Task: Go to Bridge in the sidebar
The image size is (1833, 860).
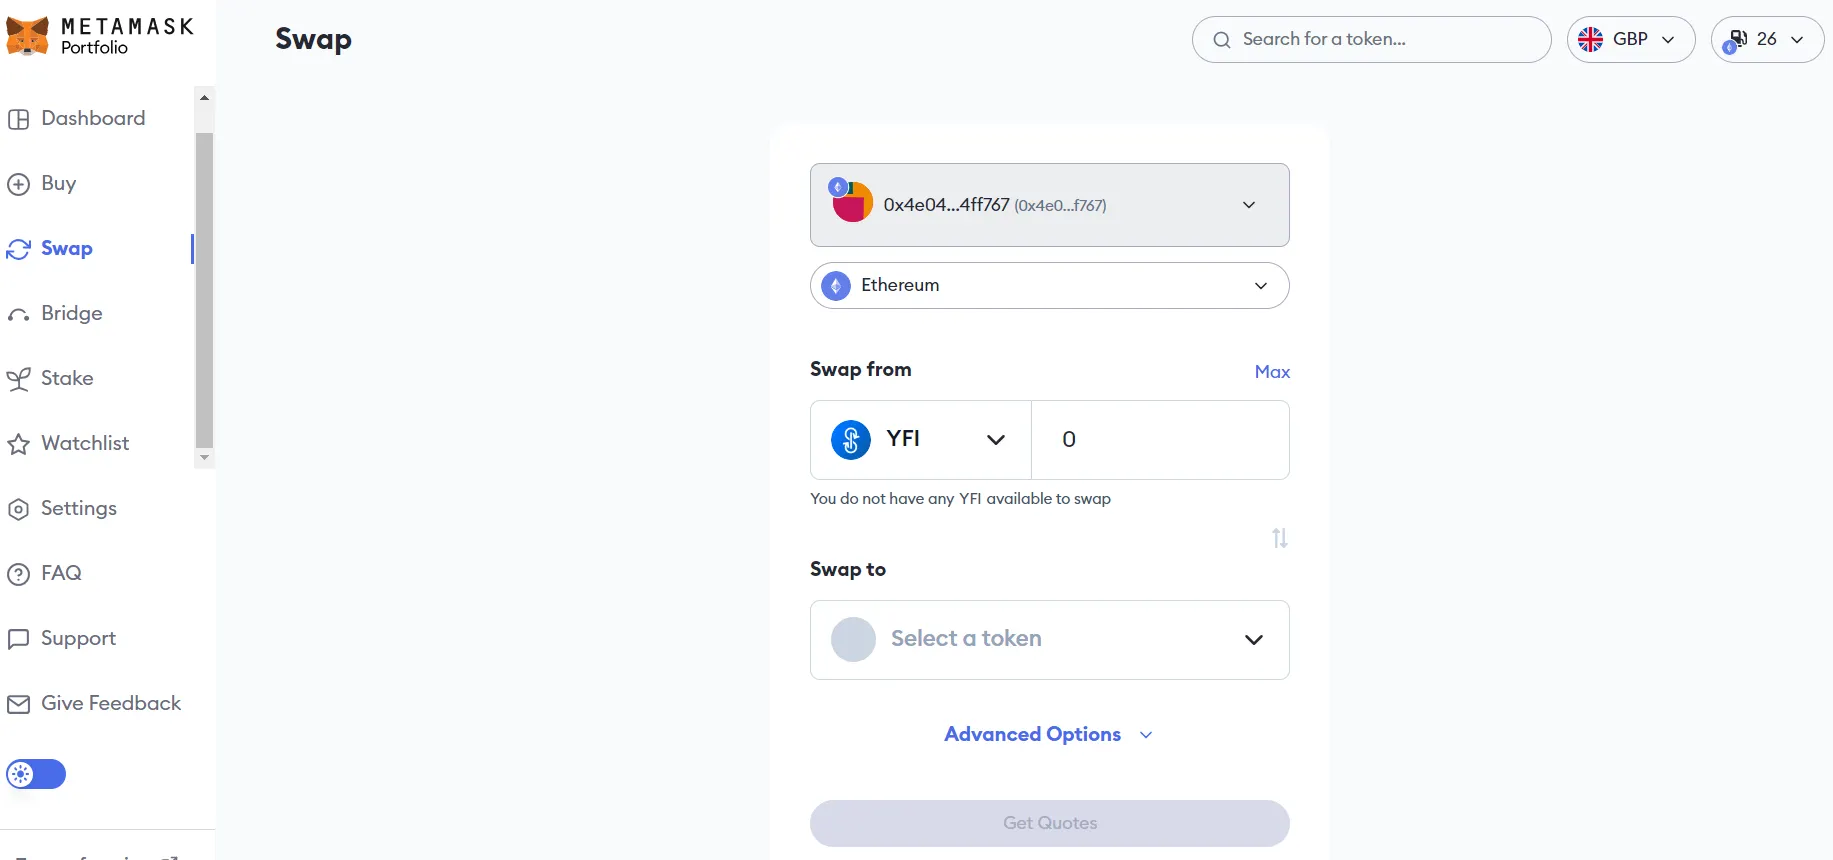Action: point(71,313)
